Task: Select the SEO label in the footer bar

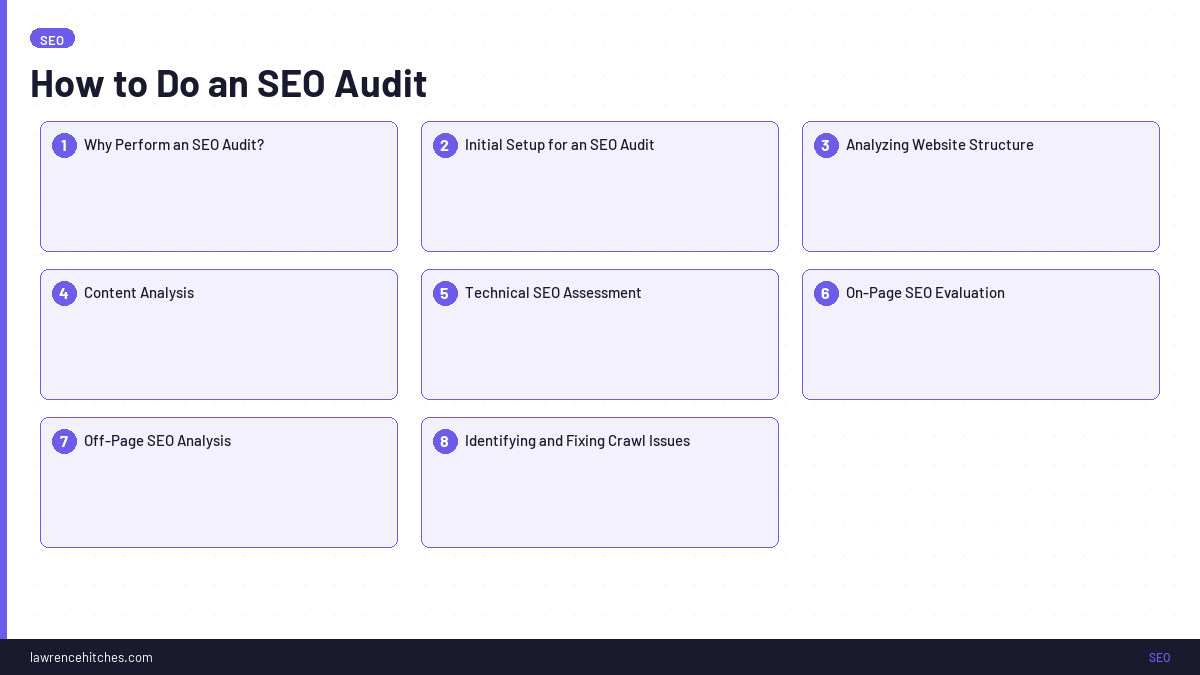Action: click(1159, 657)
